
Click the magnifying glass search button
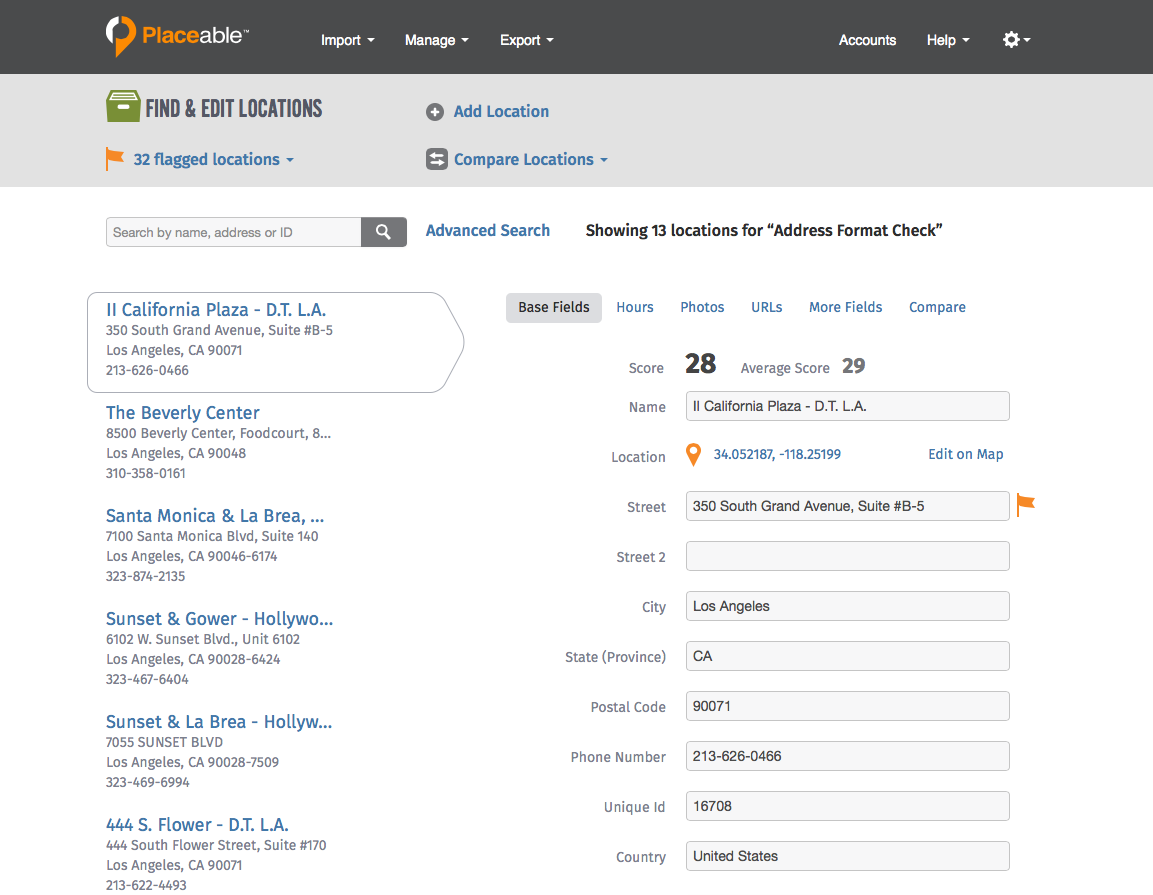tap(383, 232)
